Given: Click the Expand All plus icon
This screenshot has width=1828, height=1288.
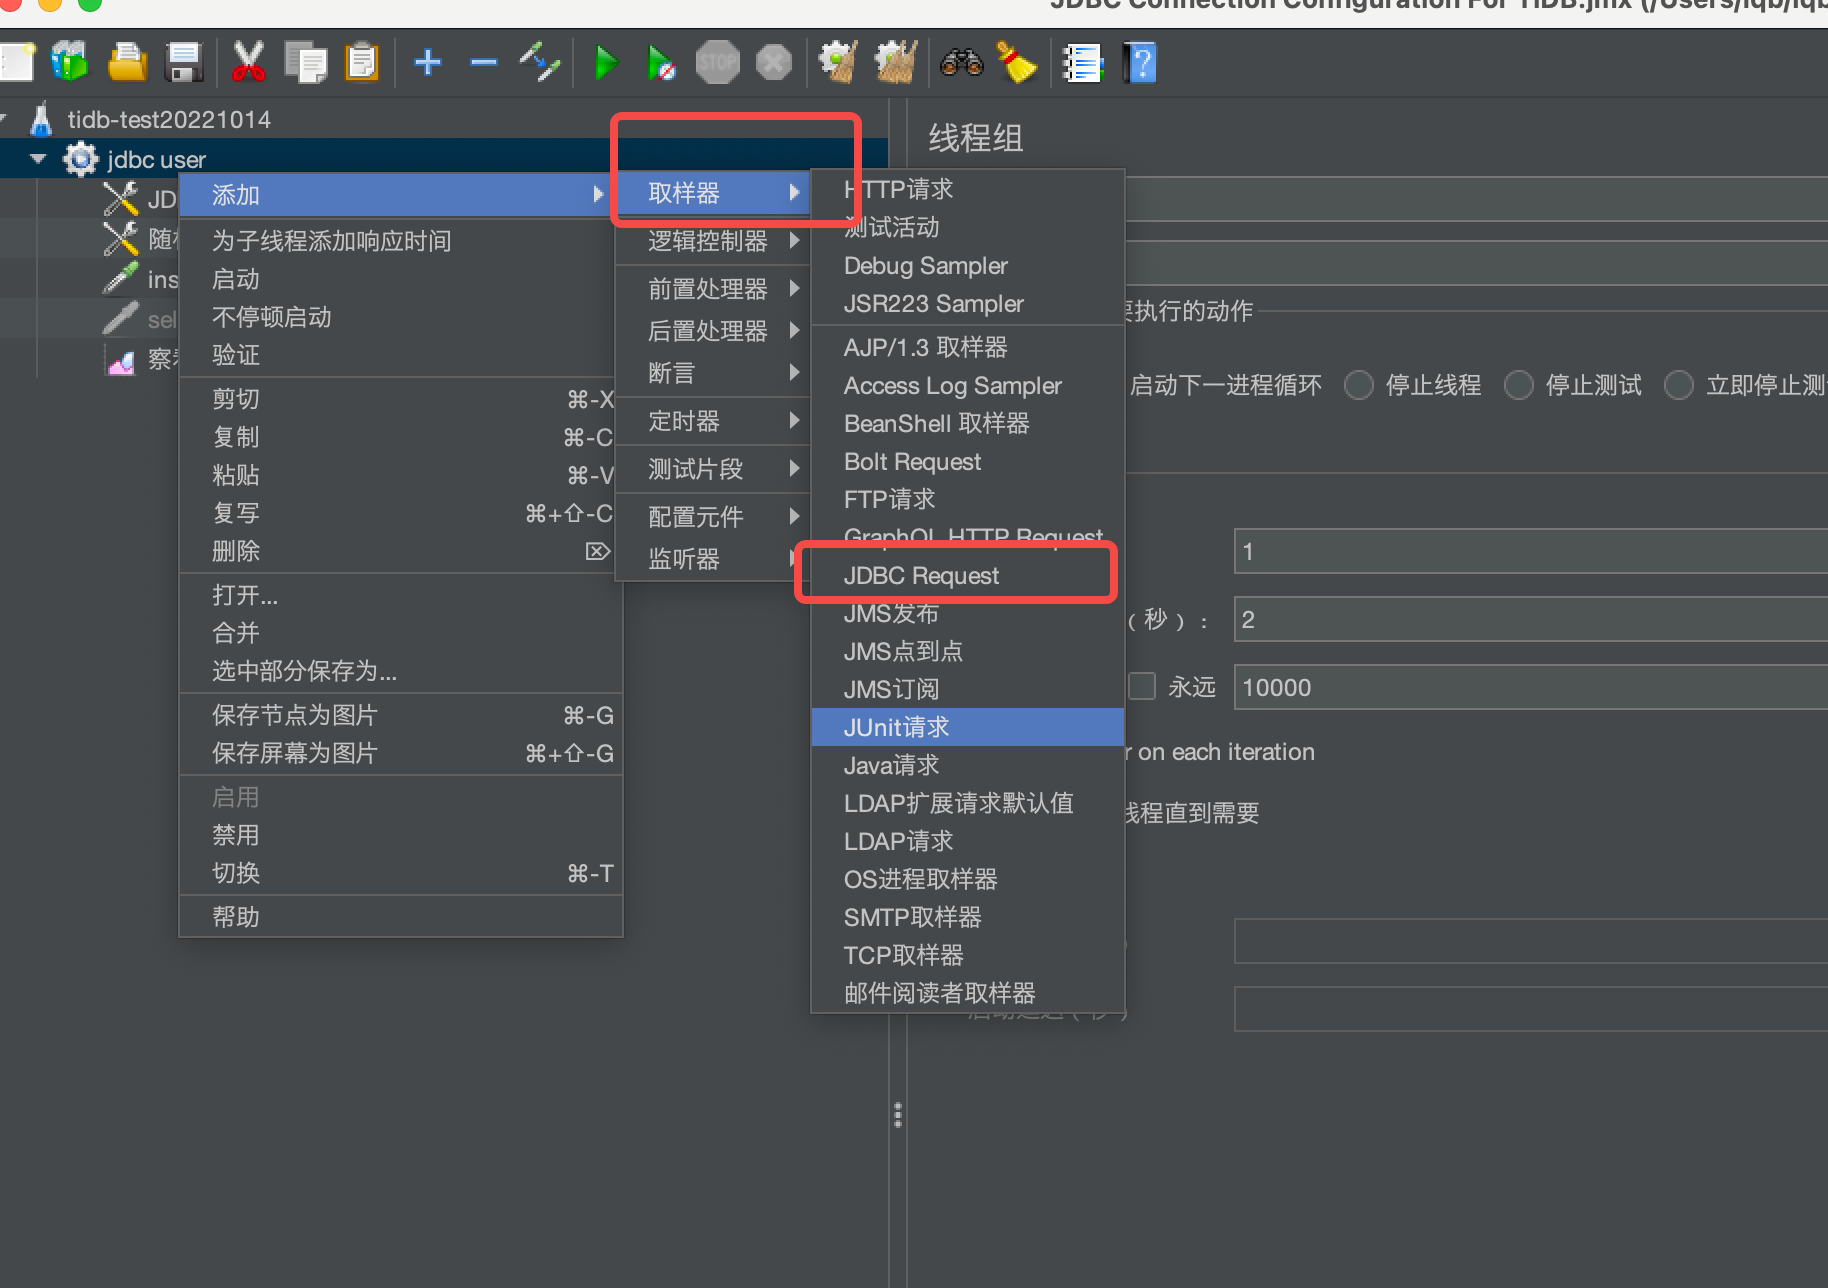Looking at the screenshot, I should (x=428, y=63).
